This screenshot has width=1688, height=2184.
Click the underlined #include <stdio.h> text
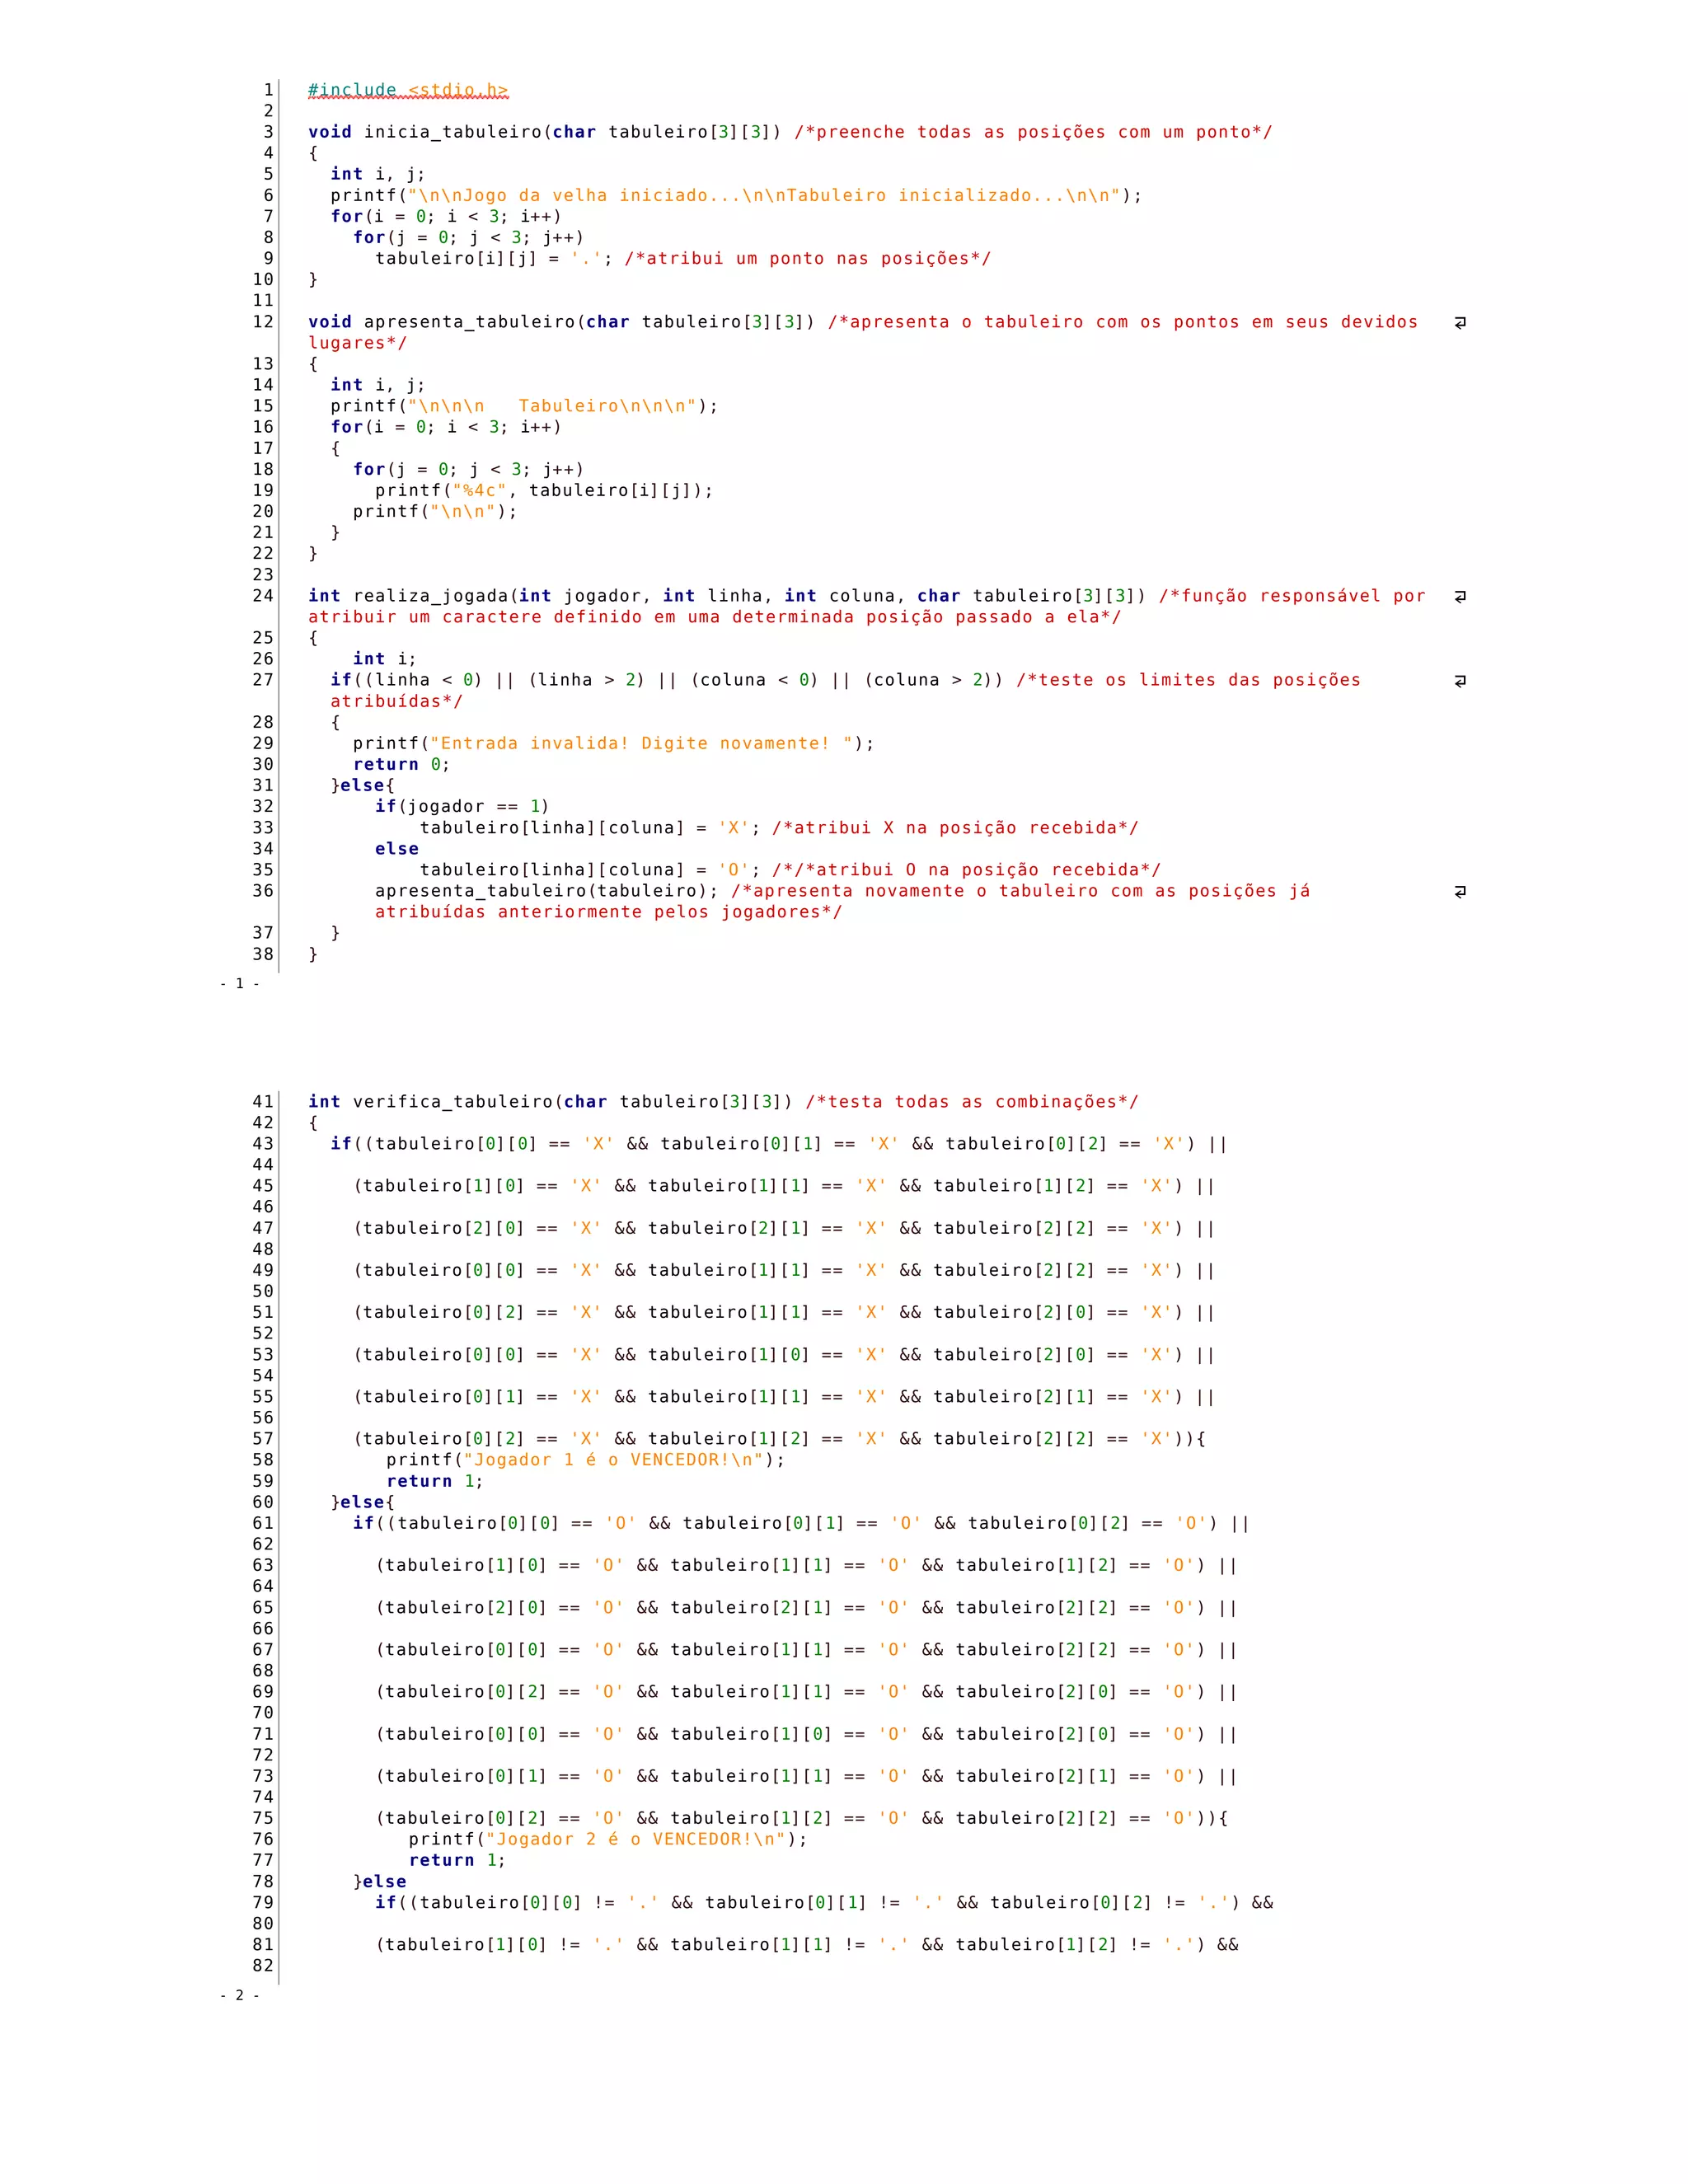tap(408, 90)
